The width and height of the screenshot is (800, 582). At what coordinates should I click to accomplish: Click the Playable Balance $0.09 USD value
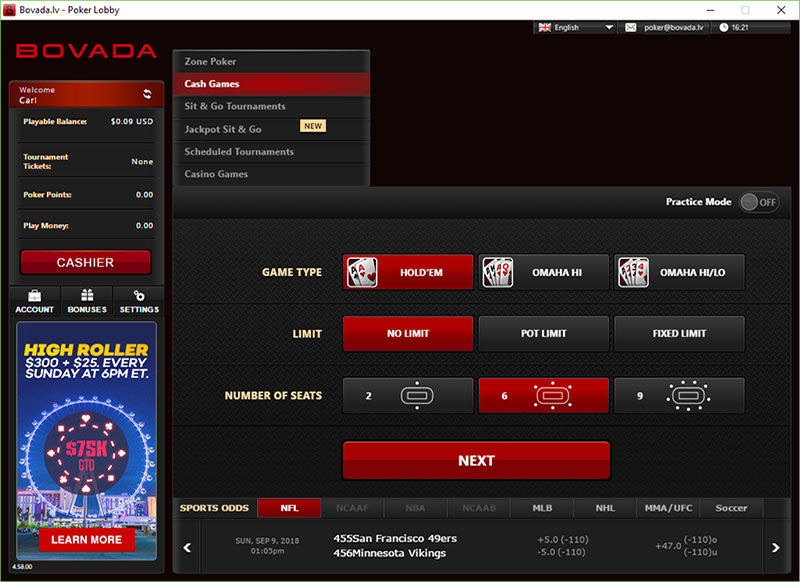[x=132, y=121]
